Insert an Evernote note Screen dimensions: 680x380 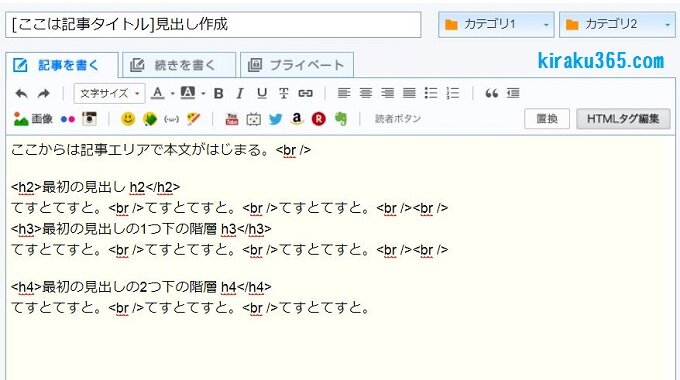click(x=341, y=119)
